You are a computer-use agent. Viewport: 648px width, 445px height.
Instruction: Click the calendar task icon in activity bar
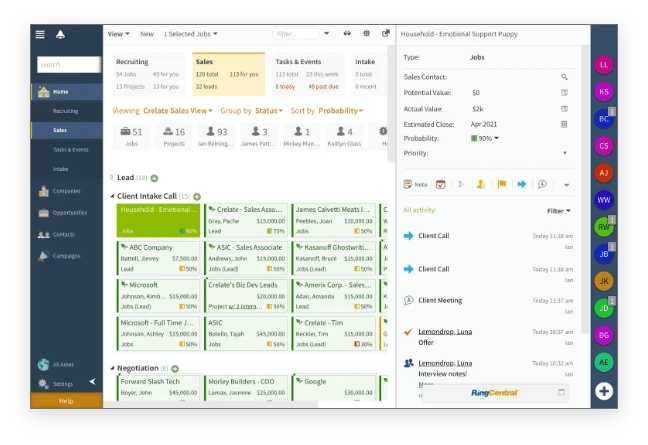point(441,184)
